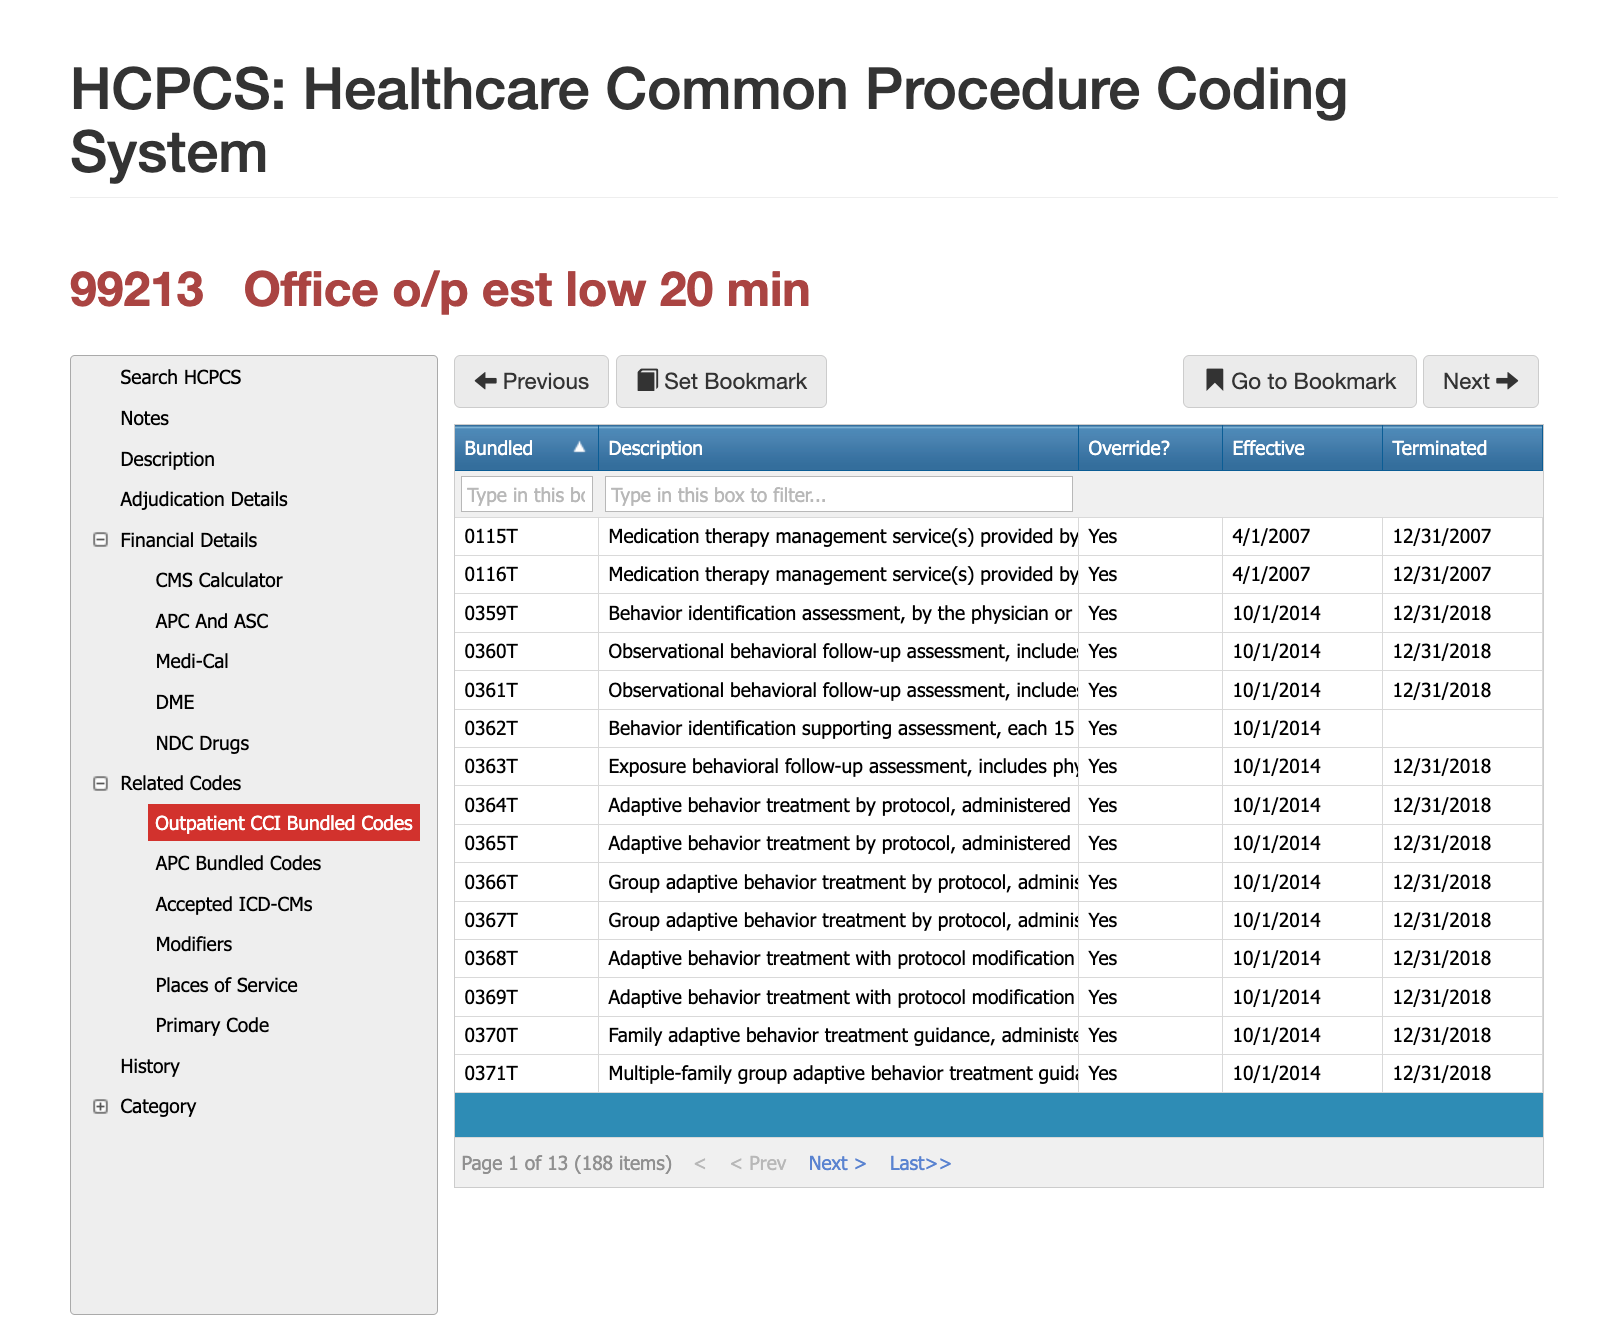Open the Outpatient CCI Bundled Codes tab

tap(283, 822)
